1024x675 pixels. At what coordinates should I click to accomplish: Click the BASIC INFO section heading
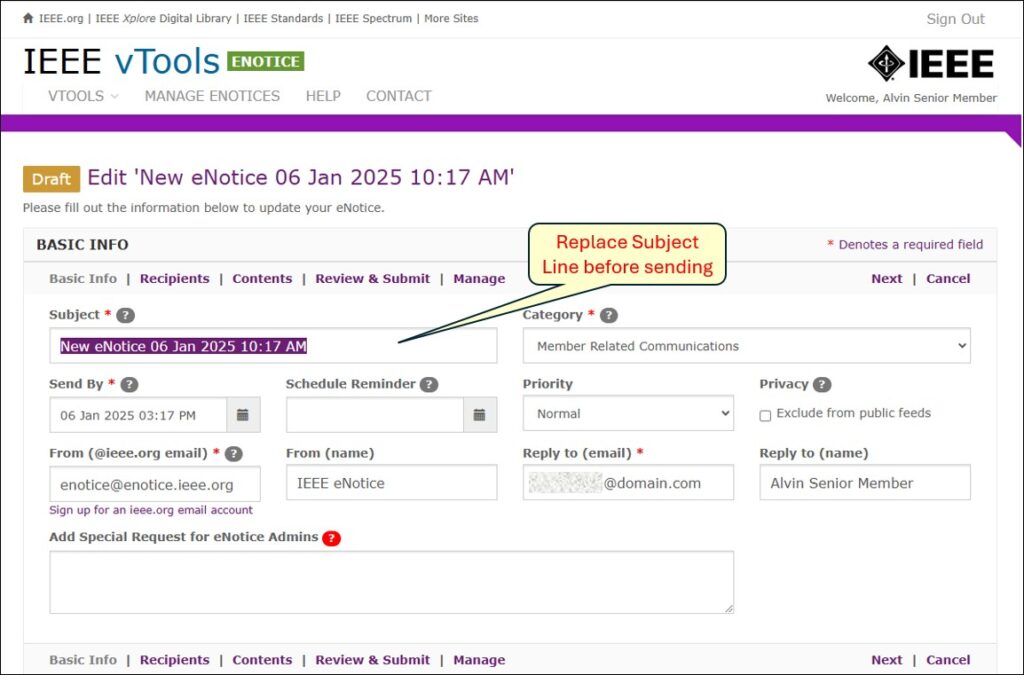(82, 245)
